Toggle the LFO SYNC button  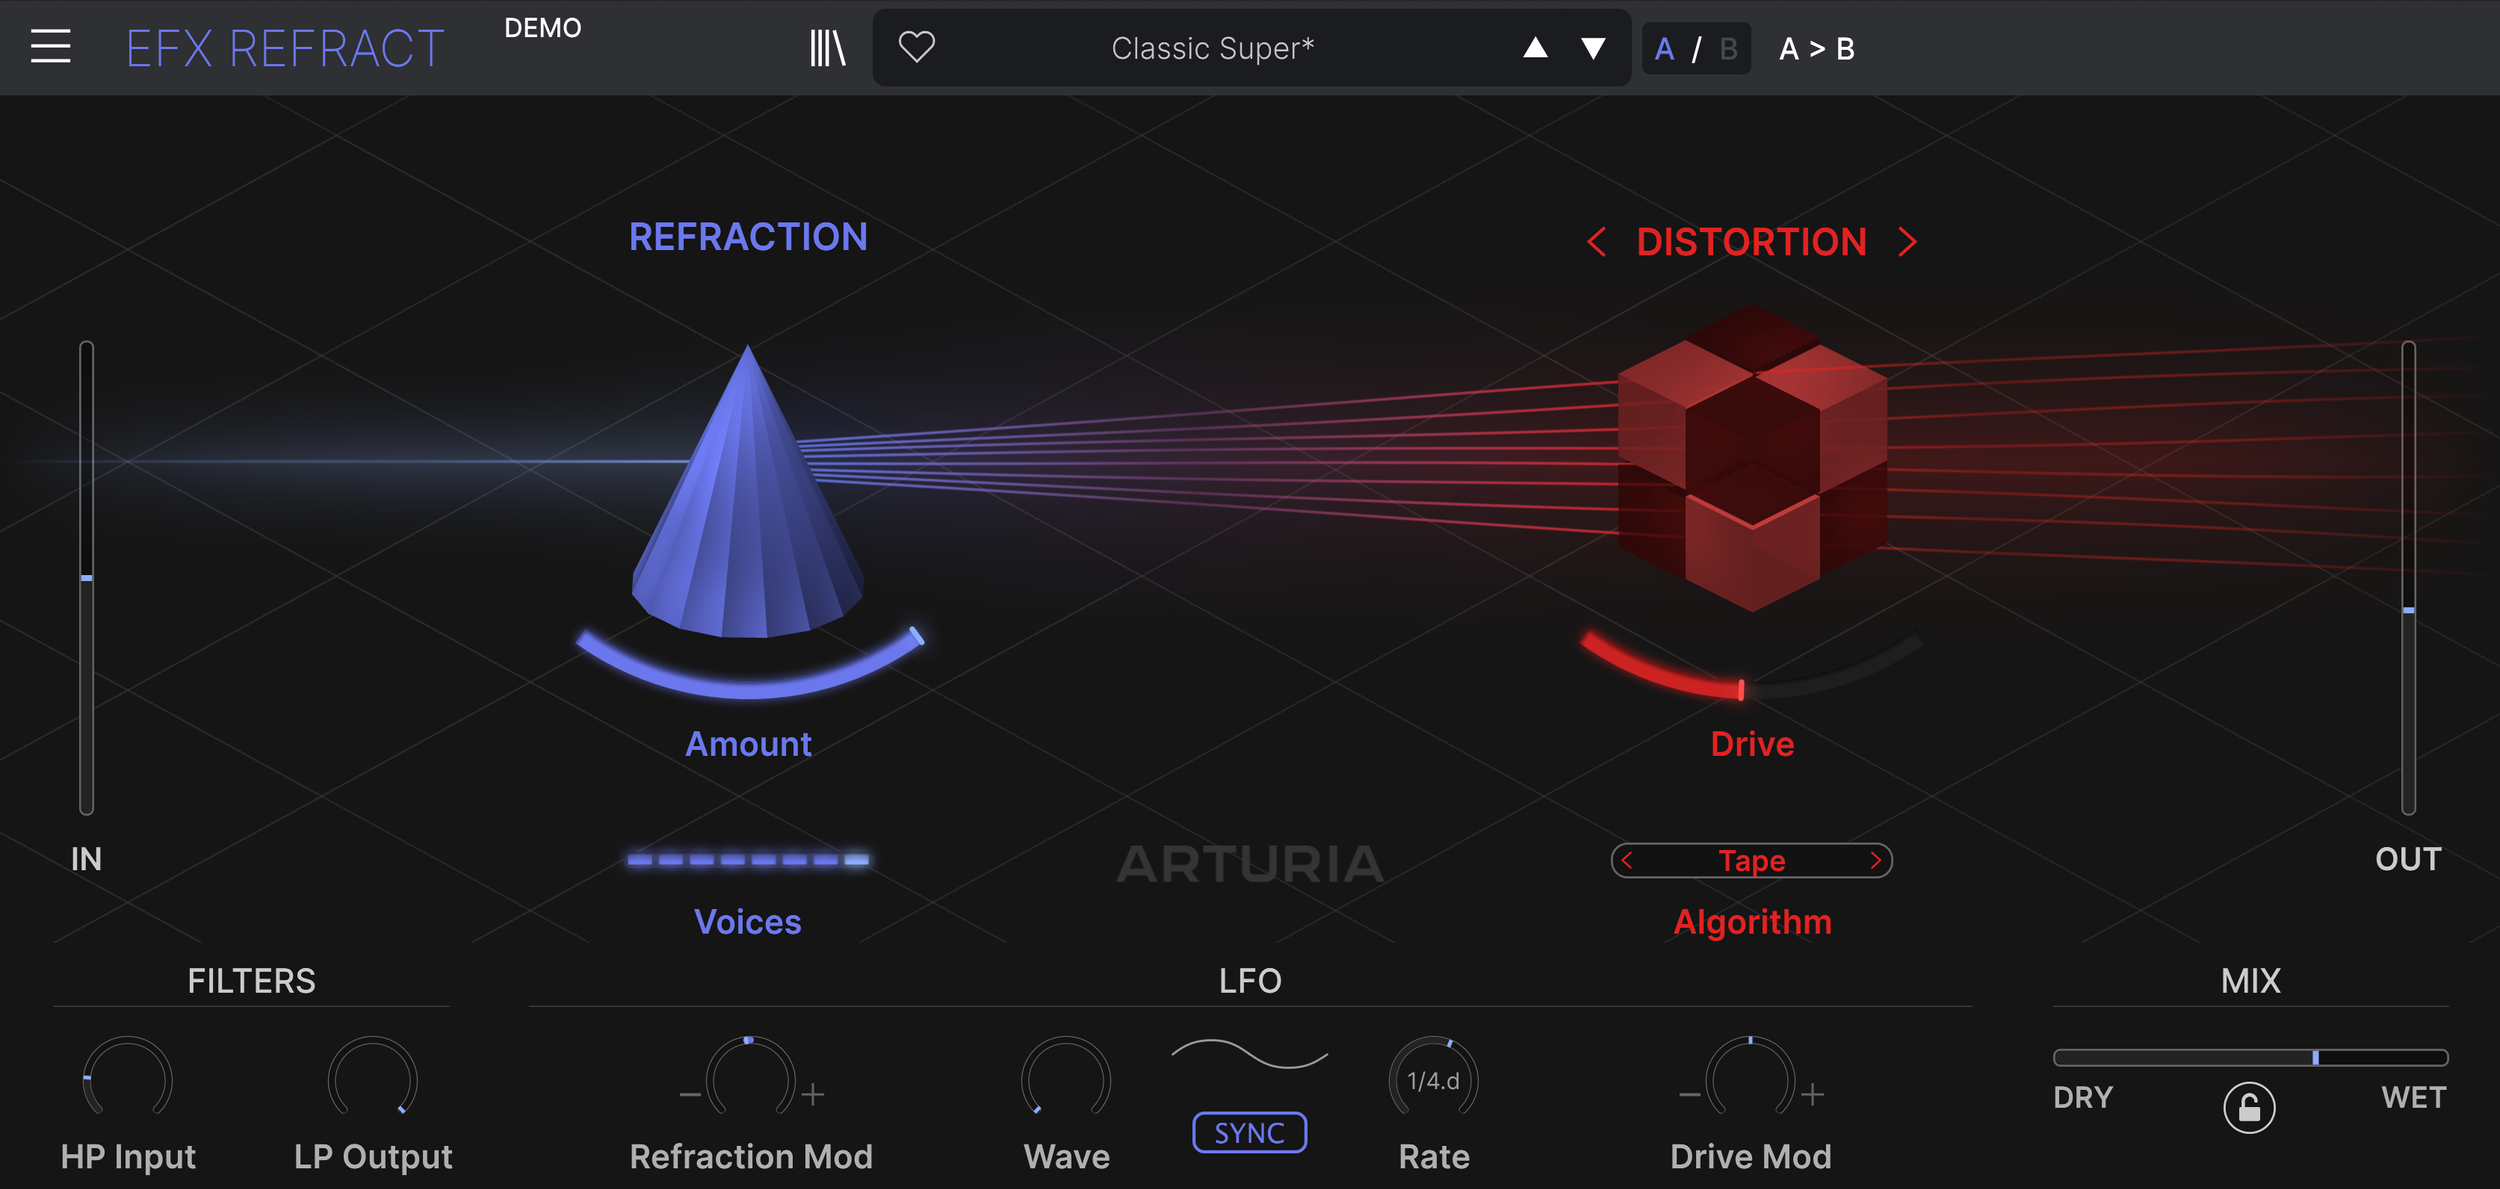1249,1132
